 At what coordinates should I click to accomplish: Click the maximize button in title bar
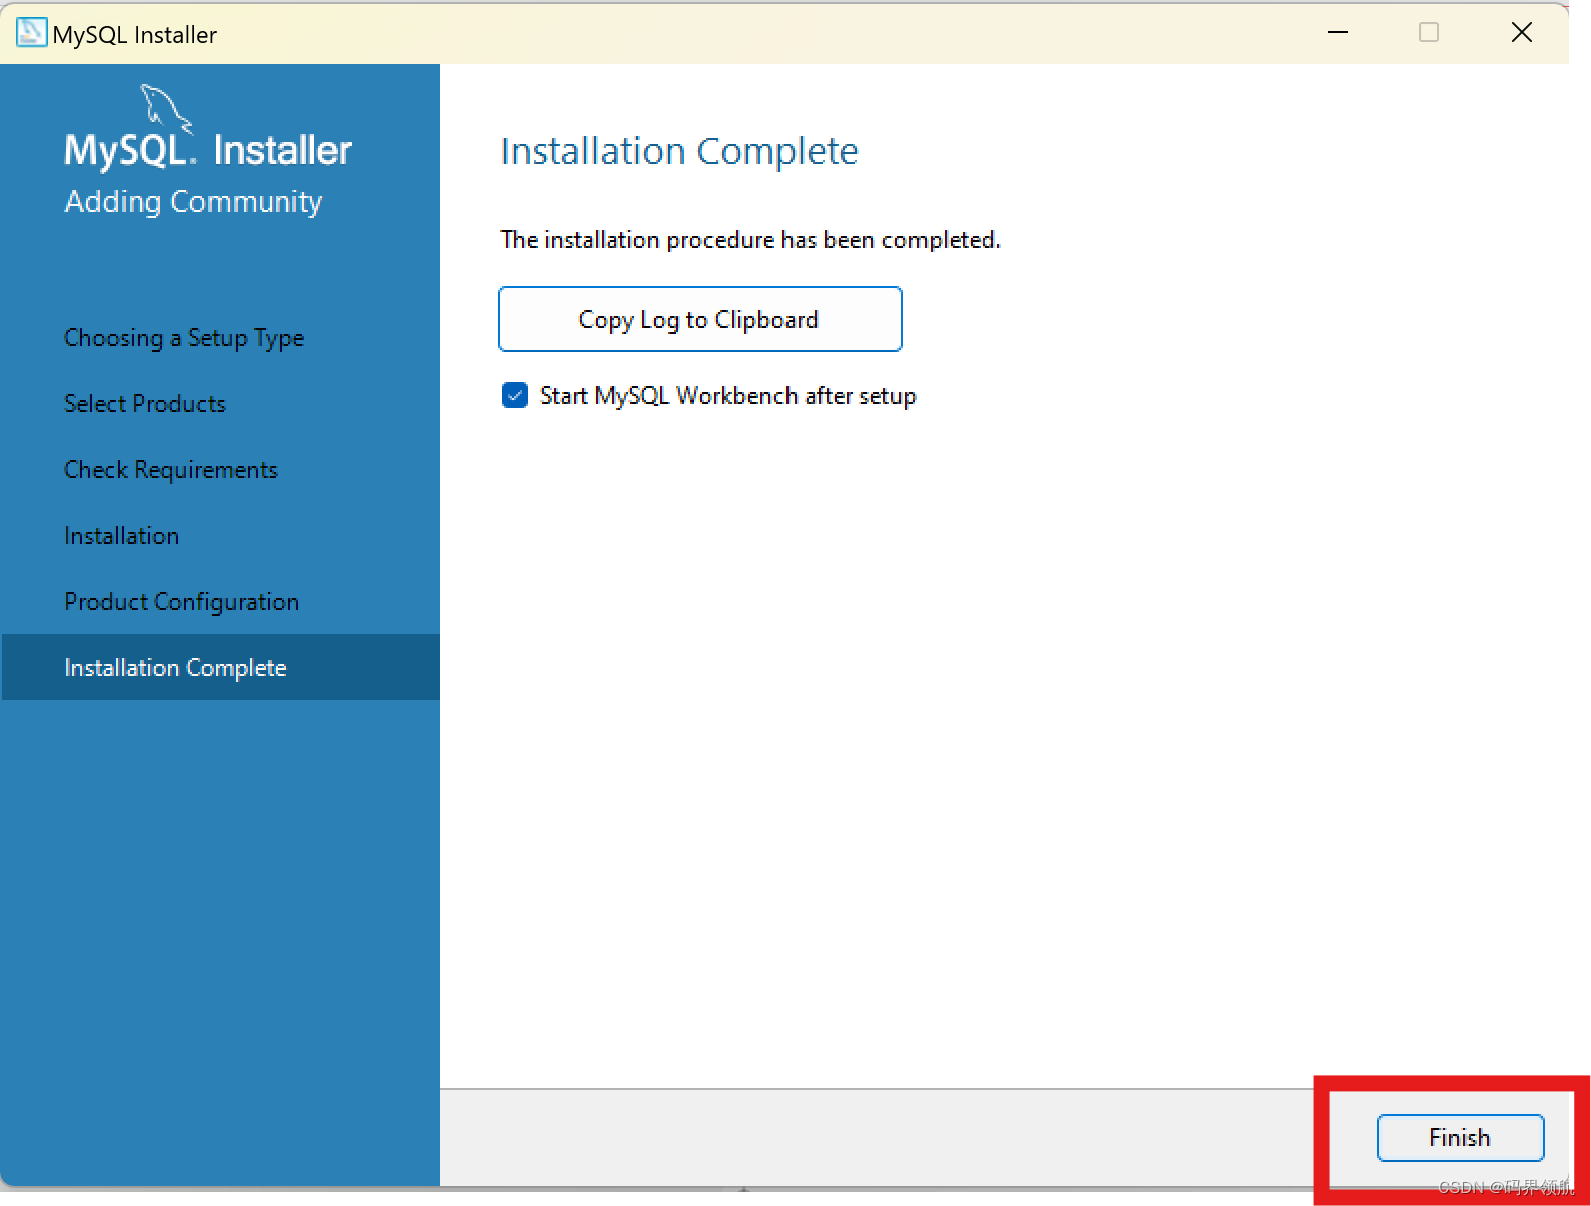coord(1429,33)
